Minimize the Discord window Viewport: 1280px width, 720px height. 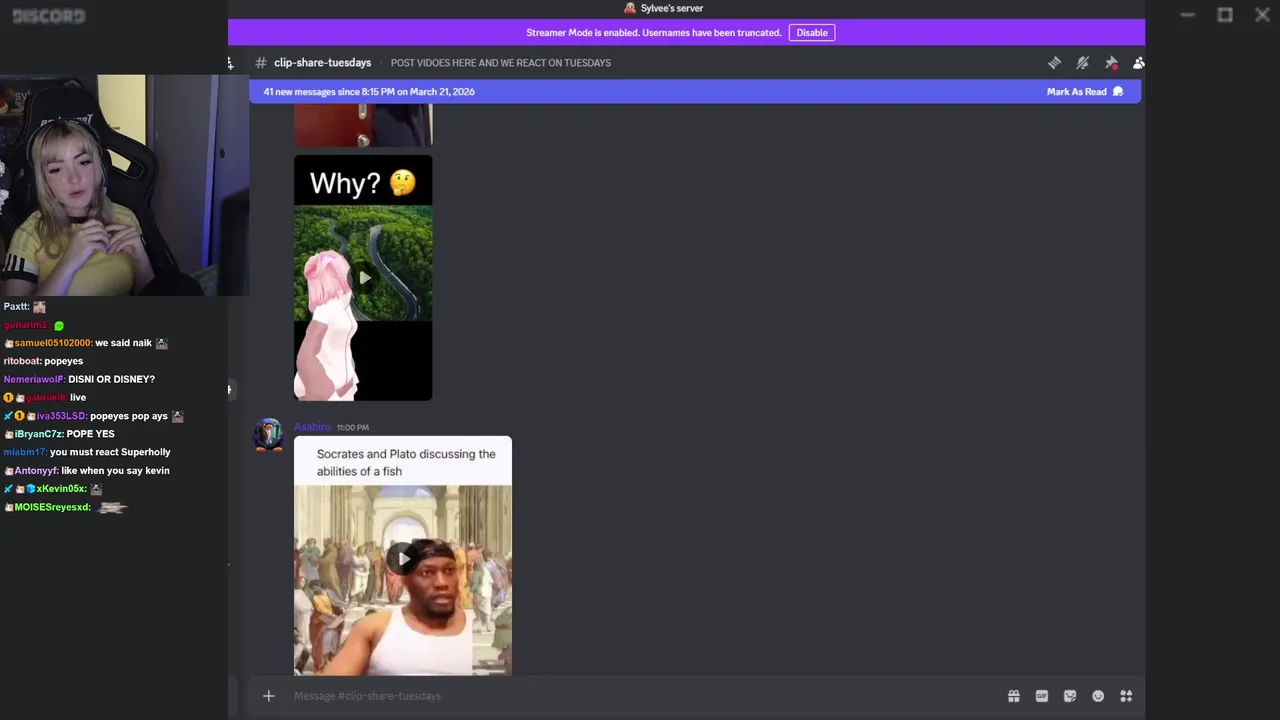click(1187, 15)
